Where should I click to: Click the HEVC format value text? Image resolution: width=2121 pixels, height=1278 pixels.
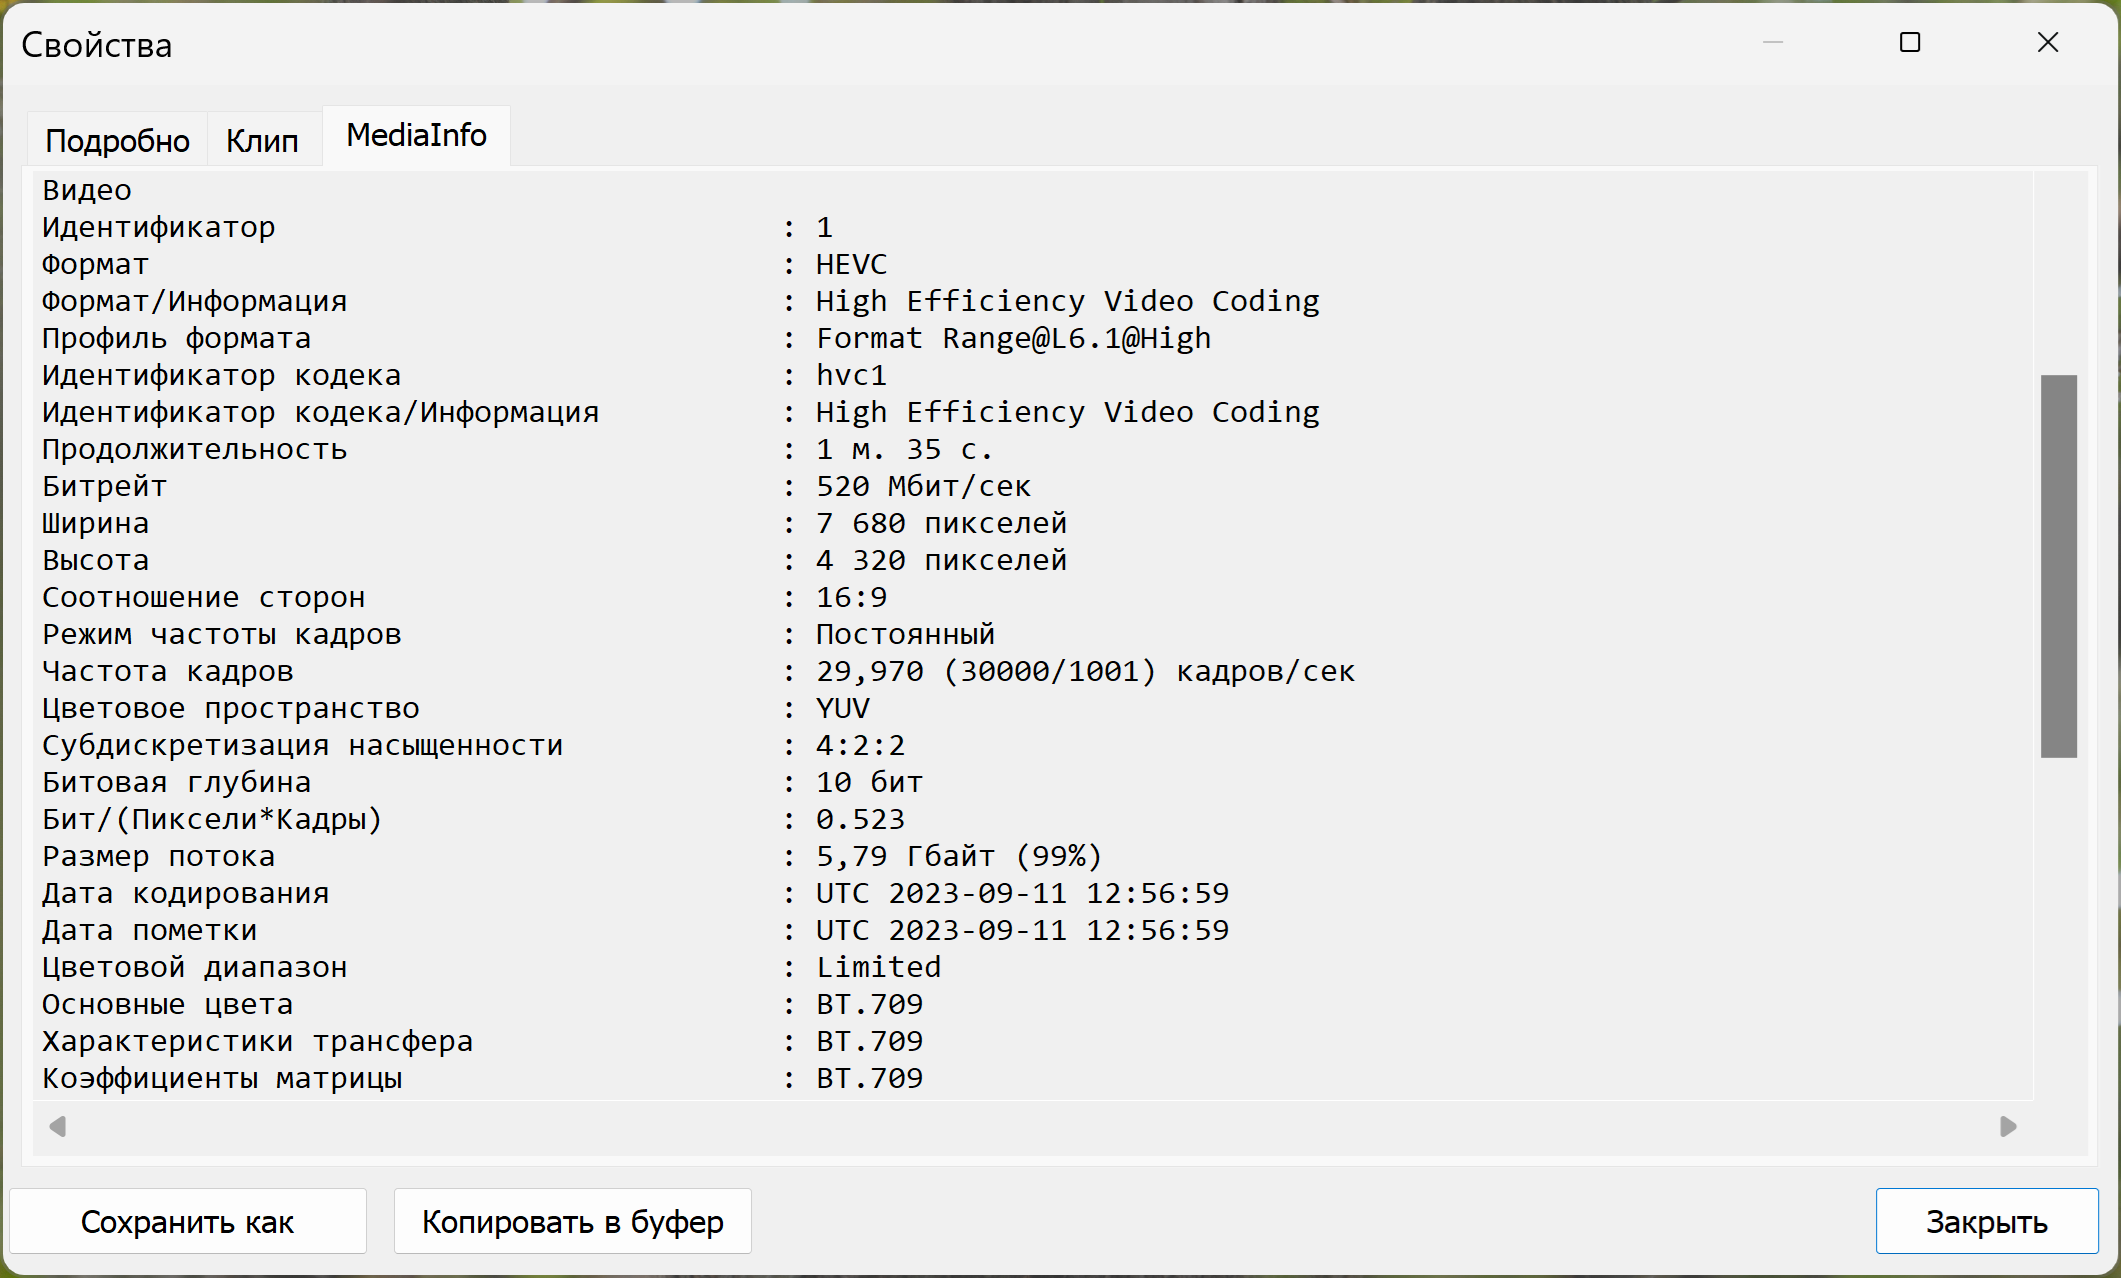coord(851,264)
